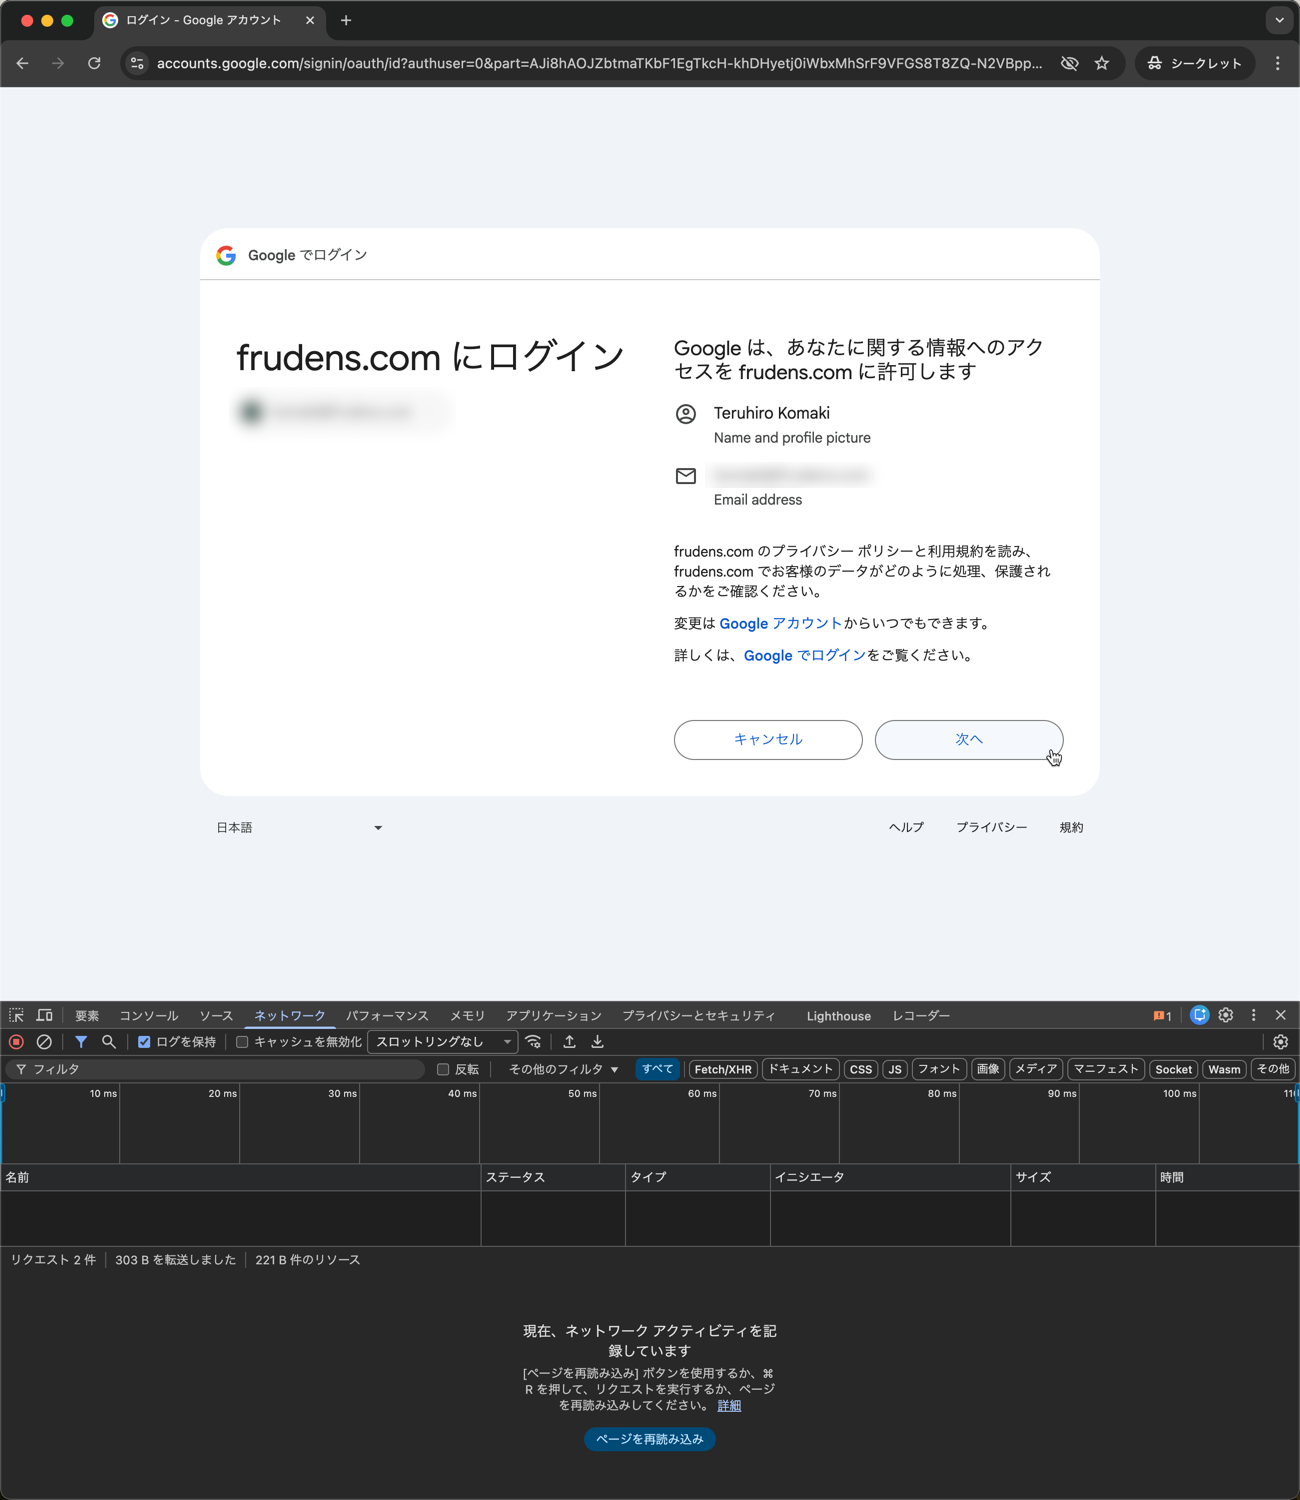Click the 次へ button

[x=969, y=739]
